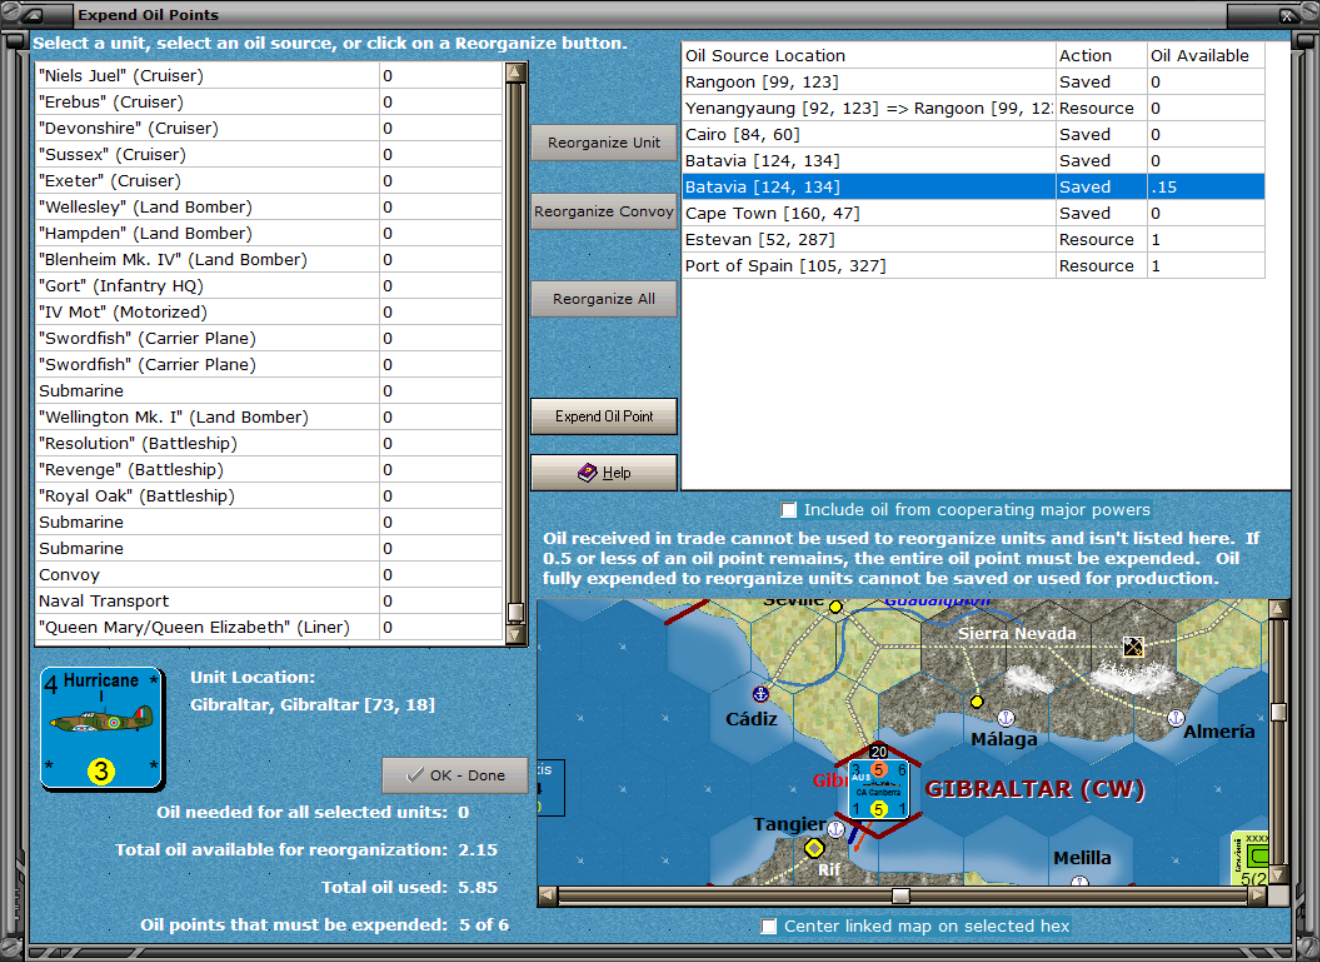1320x962 pixels.
Task: Select "Gort" (Infantry HQ) row
Action: point(269,286)
